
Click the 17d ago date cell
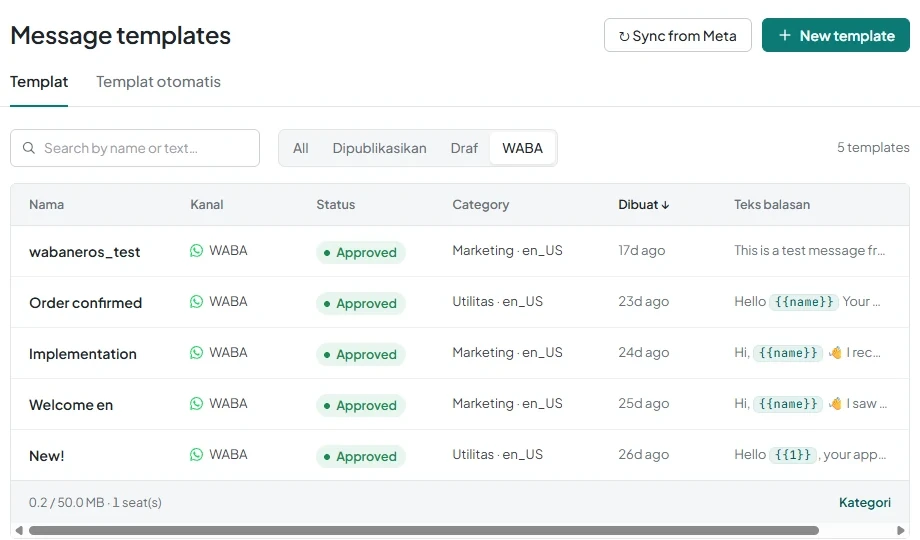[641, 251]
